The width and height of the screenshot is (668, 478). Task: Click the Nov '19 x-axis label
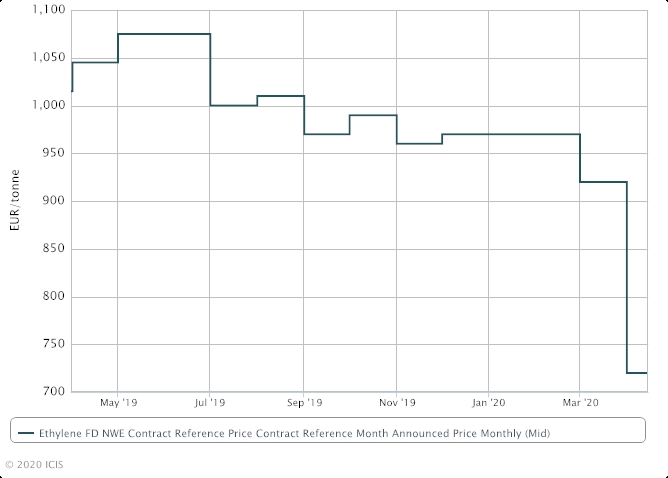[x=396, y=403]
